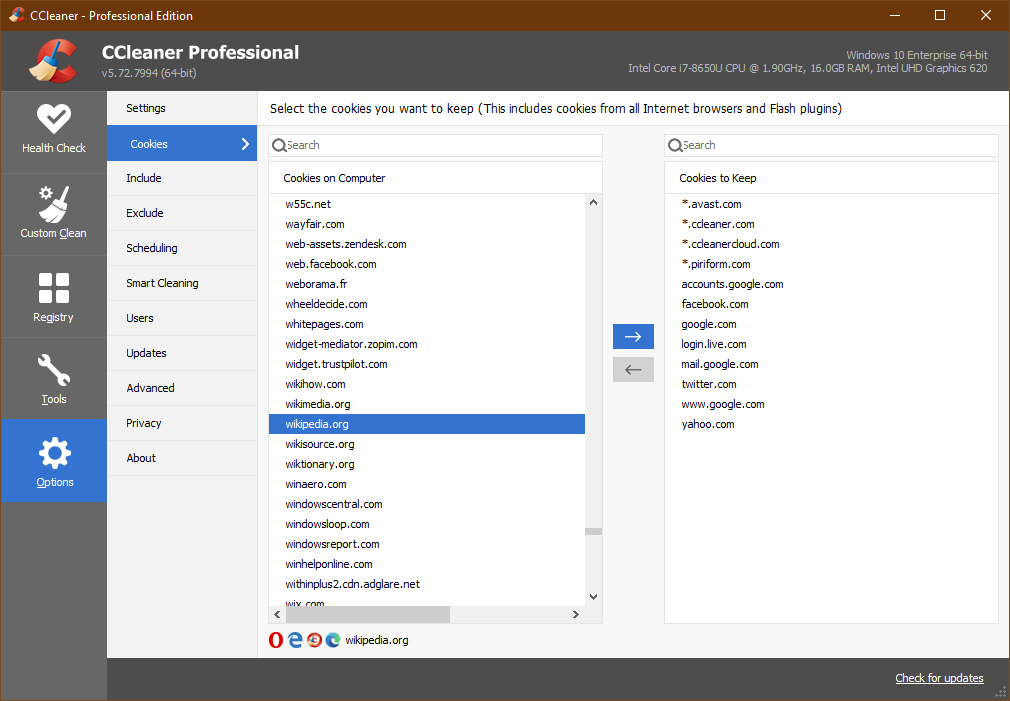Select the Privacy options page
The width and height of the screenshot is (1010, 701).
tap(144, 423)
